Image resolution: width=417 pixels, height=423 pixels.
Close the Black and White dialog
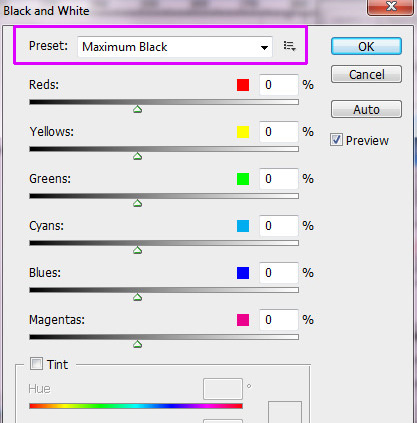tap(390, 7)
